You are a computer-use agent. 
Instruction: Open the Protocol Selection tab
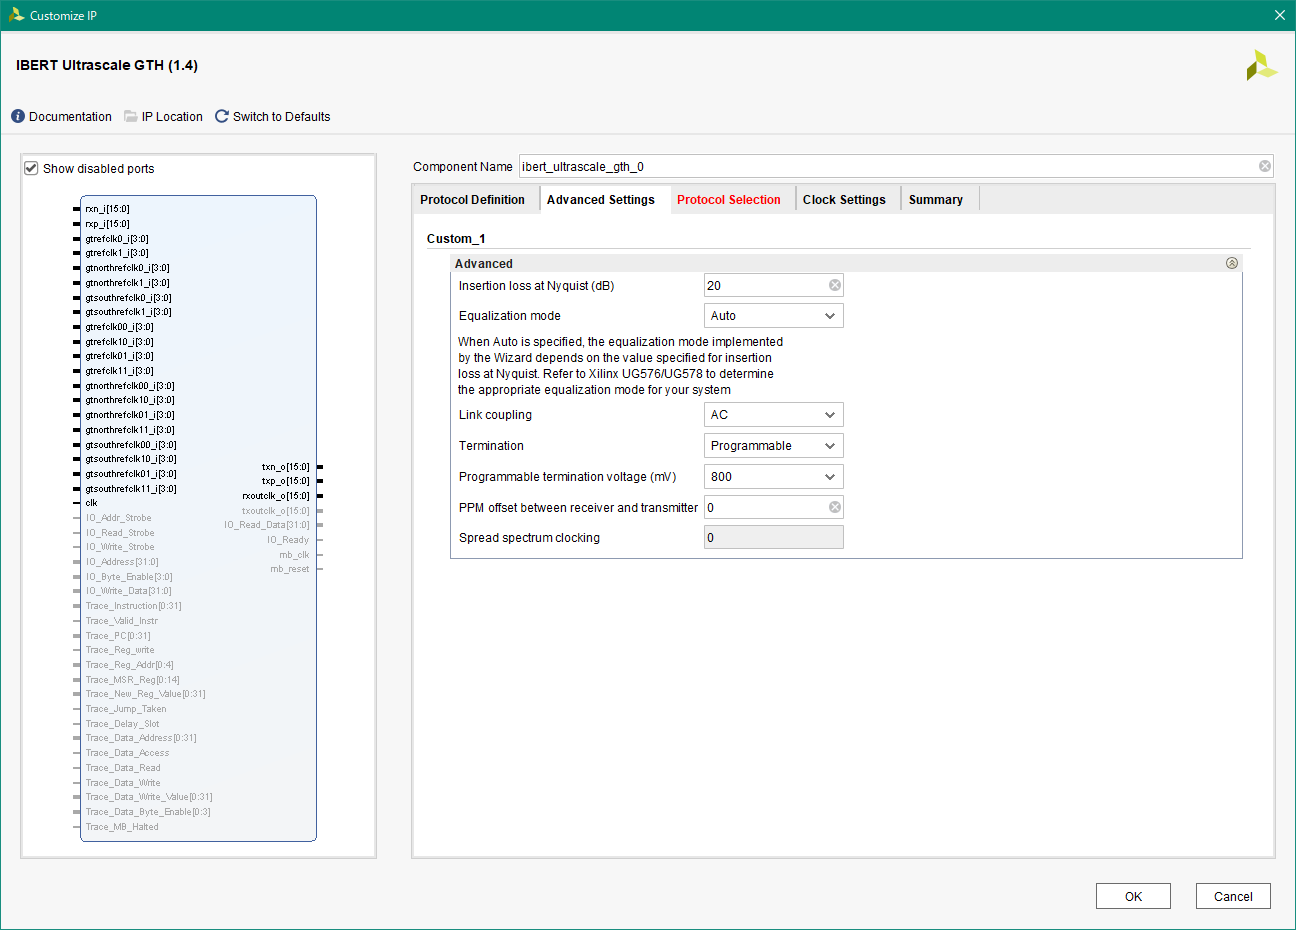(729, 200)
